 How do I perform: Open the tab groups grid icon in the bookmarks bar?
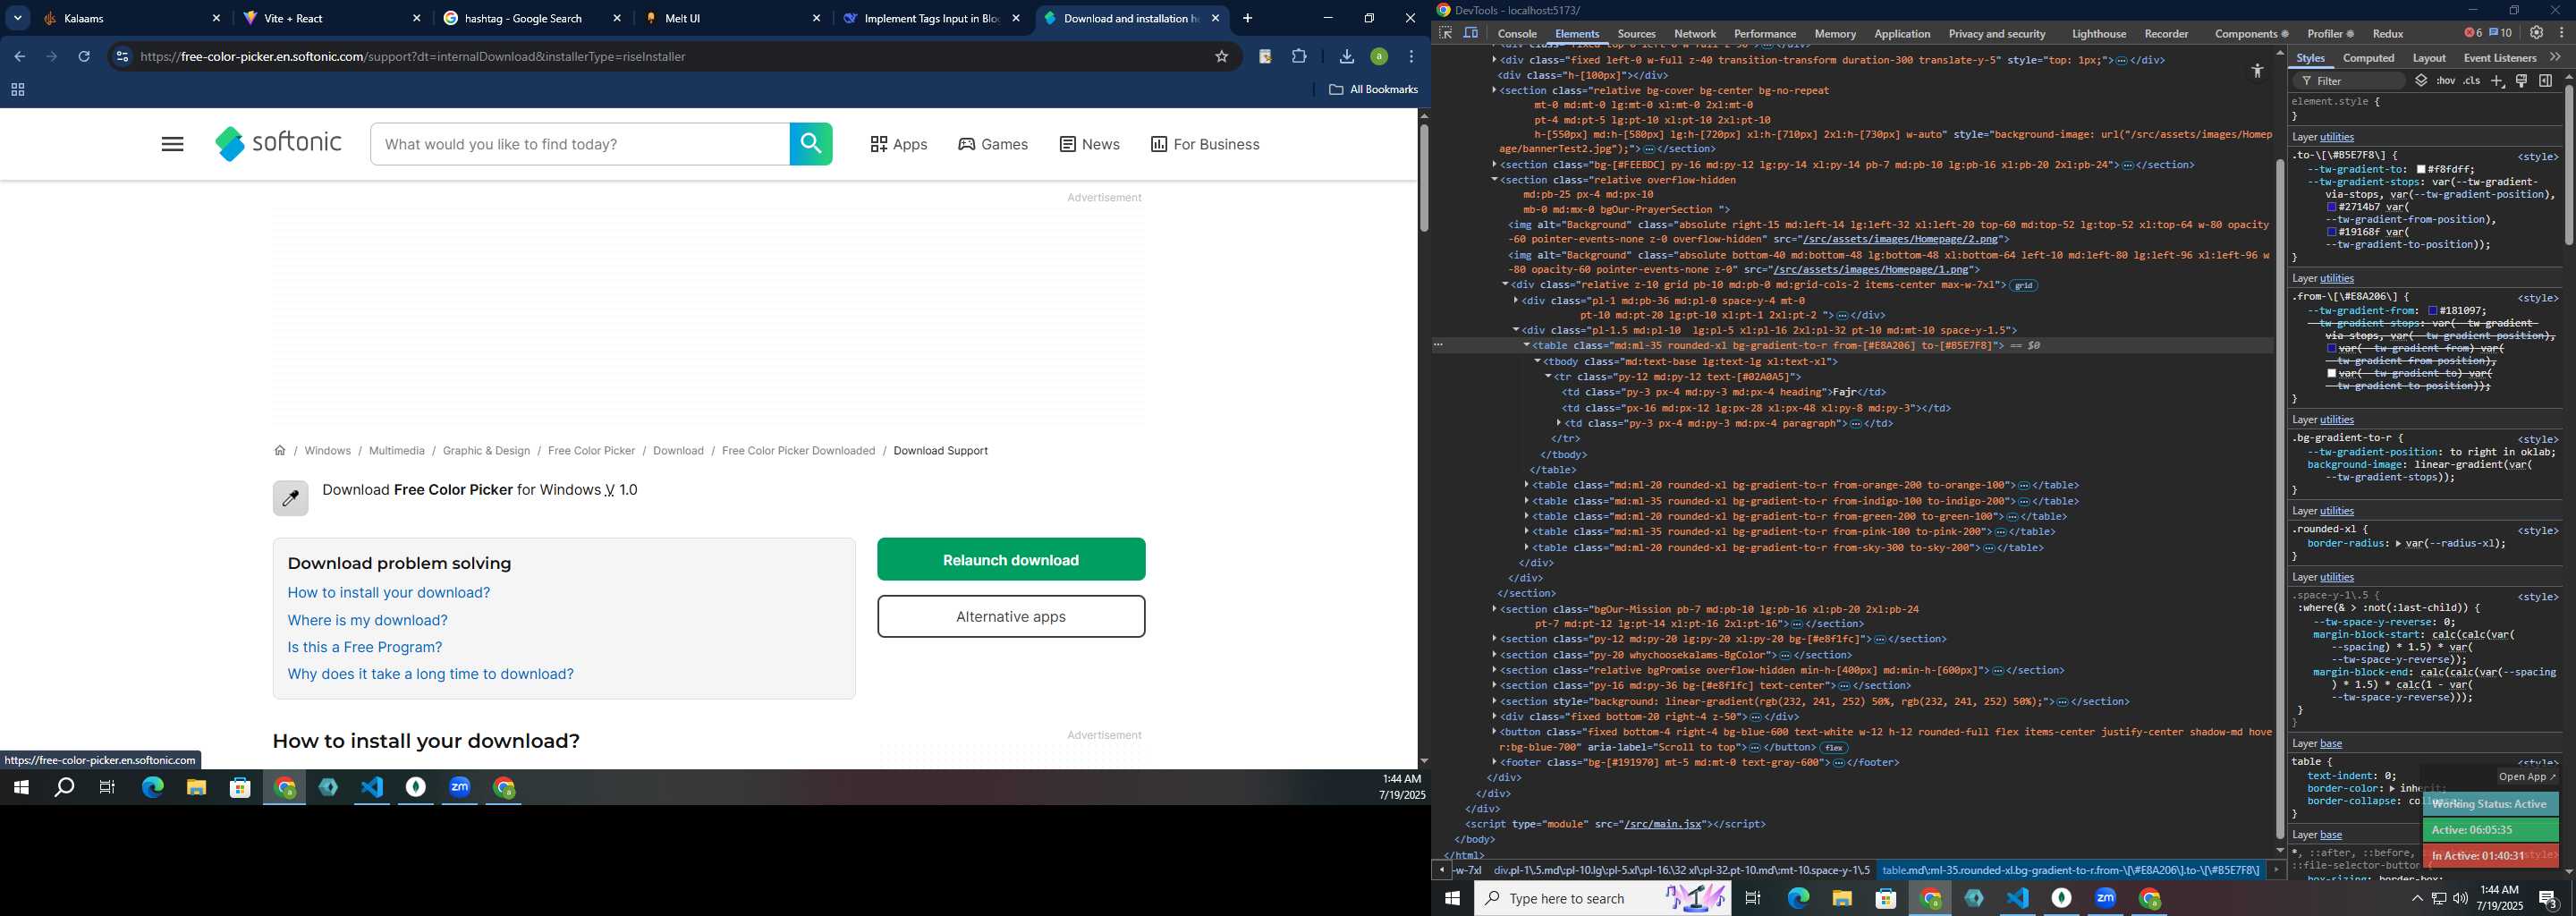pyautogui.click(x=17, y=91)
